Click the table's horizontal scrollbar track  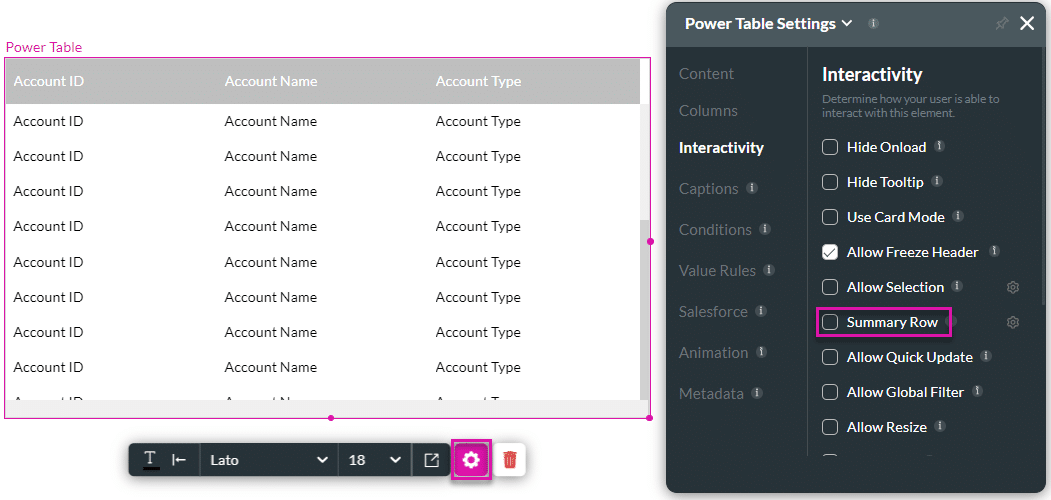point(327,408)
